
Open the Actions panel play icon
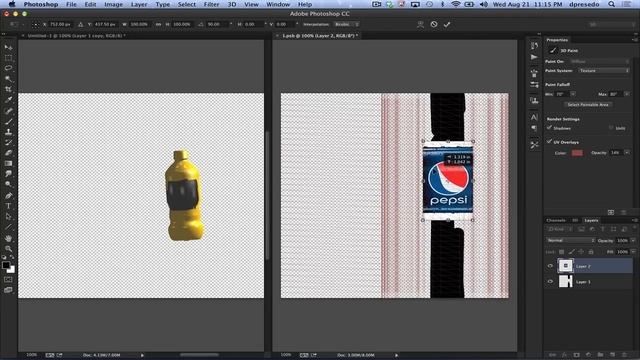coord(534,57)
